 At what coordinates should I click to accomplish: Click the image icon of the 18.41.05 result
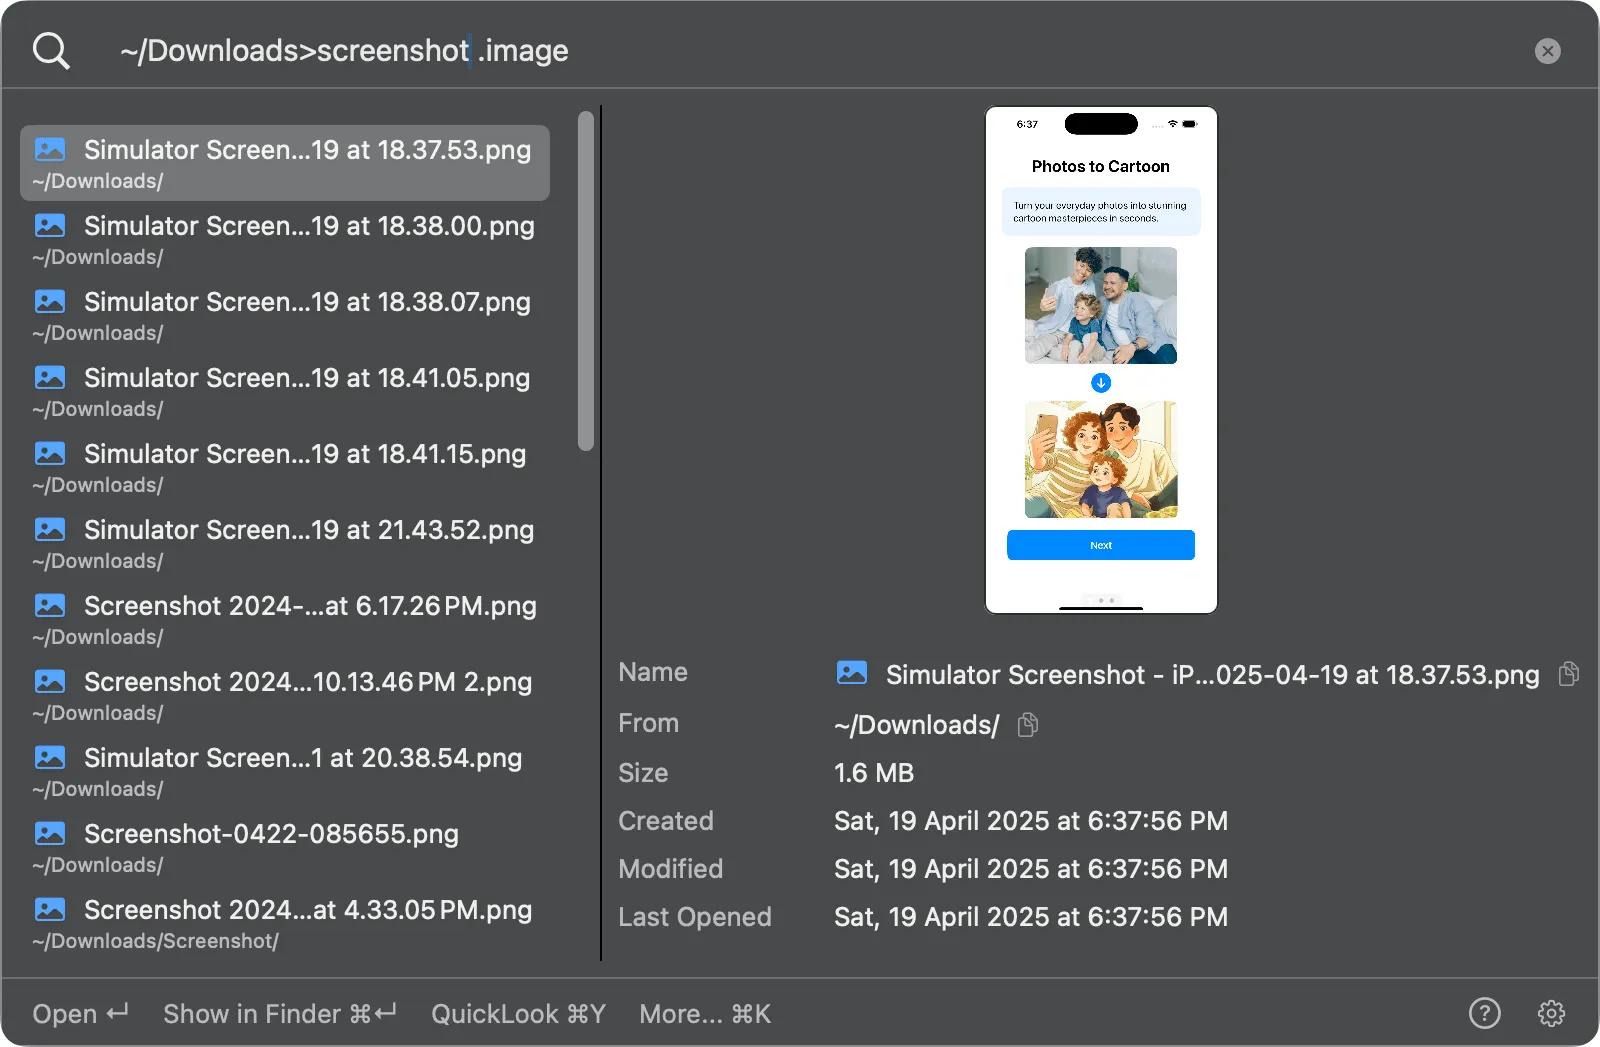click(x=49, y=377)
